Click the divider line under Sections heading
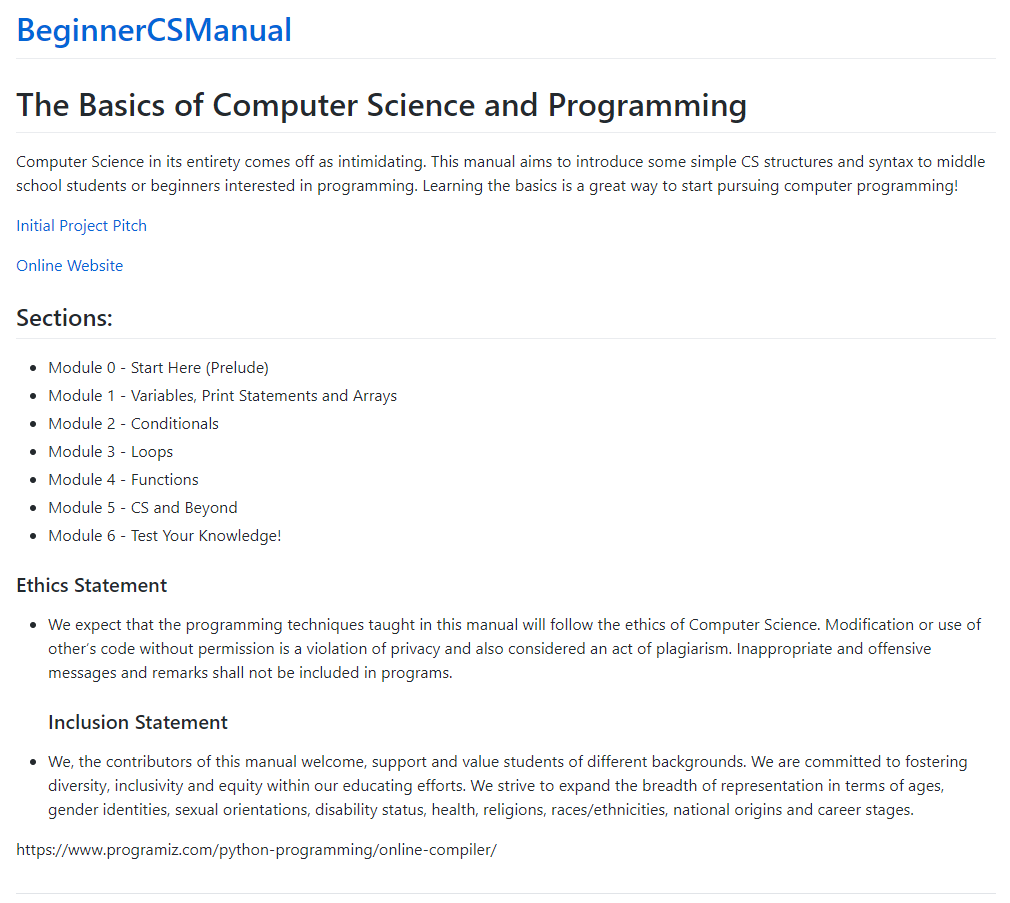Image resolution: width=1010 pixels, height=903 pixels. pos(505,338)
